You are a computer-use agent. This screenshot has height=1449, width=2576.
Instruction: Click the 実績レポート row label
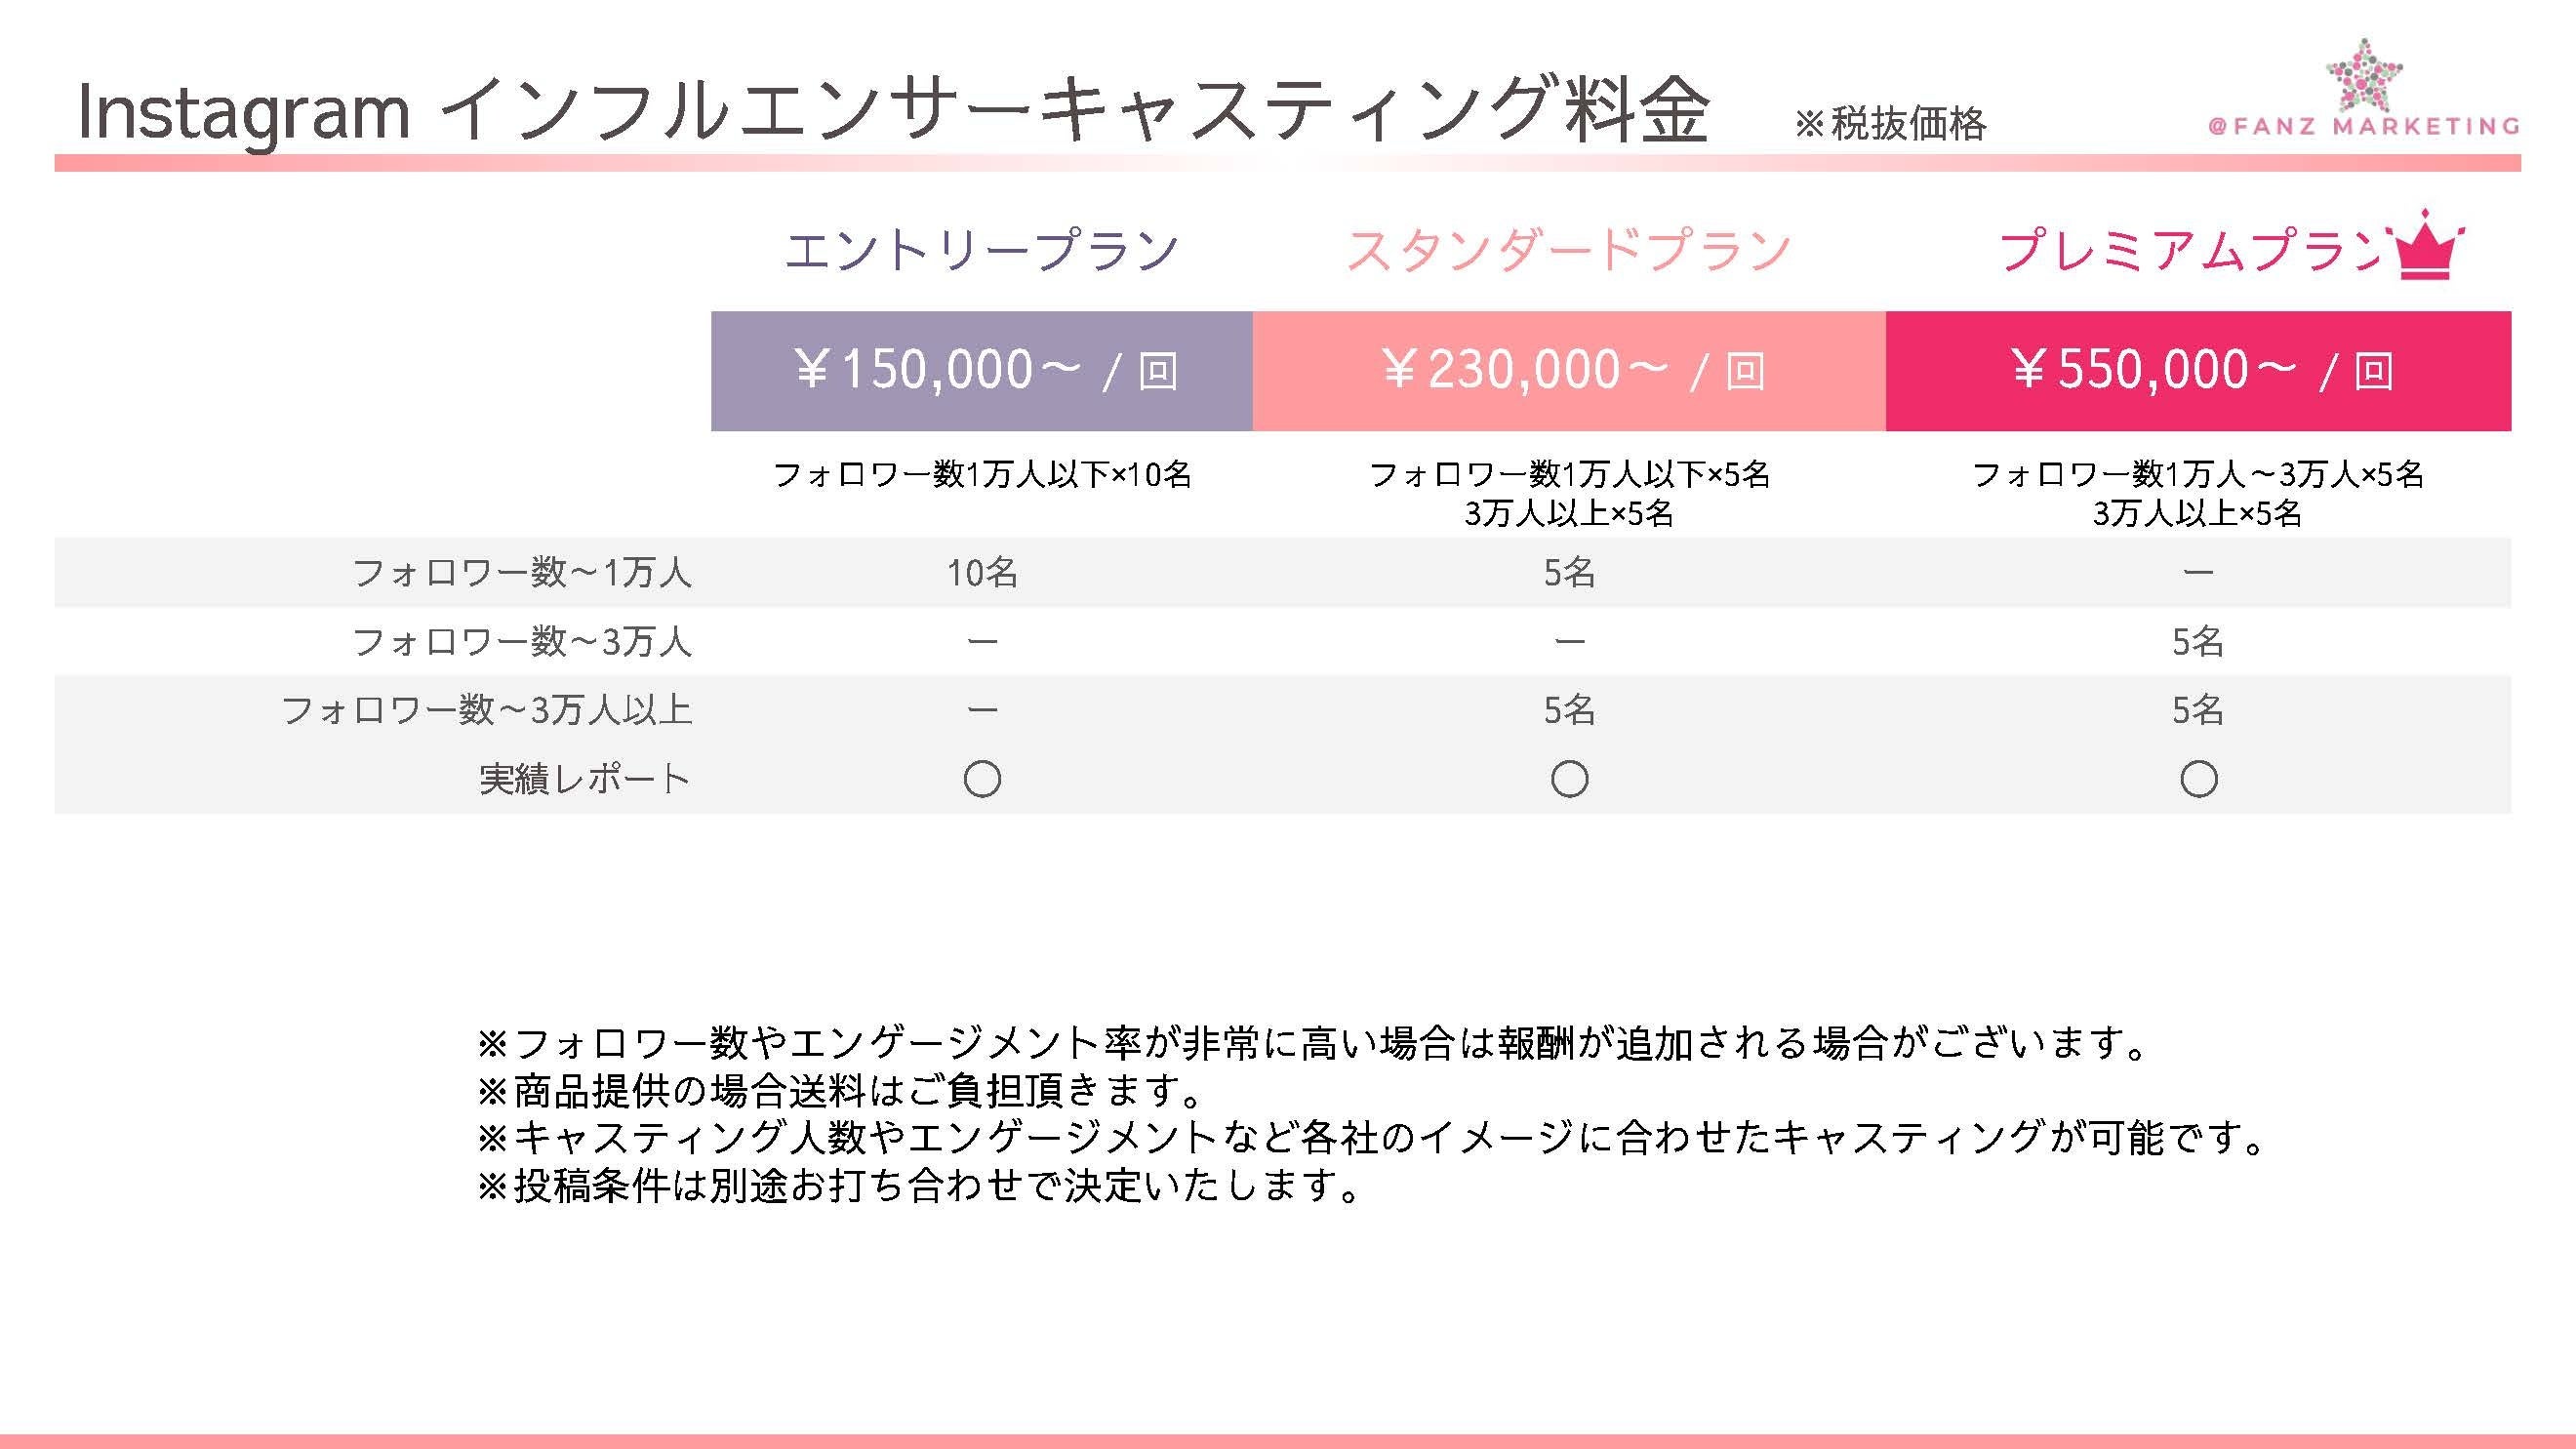[584, 779]
